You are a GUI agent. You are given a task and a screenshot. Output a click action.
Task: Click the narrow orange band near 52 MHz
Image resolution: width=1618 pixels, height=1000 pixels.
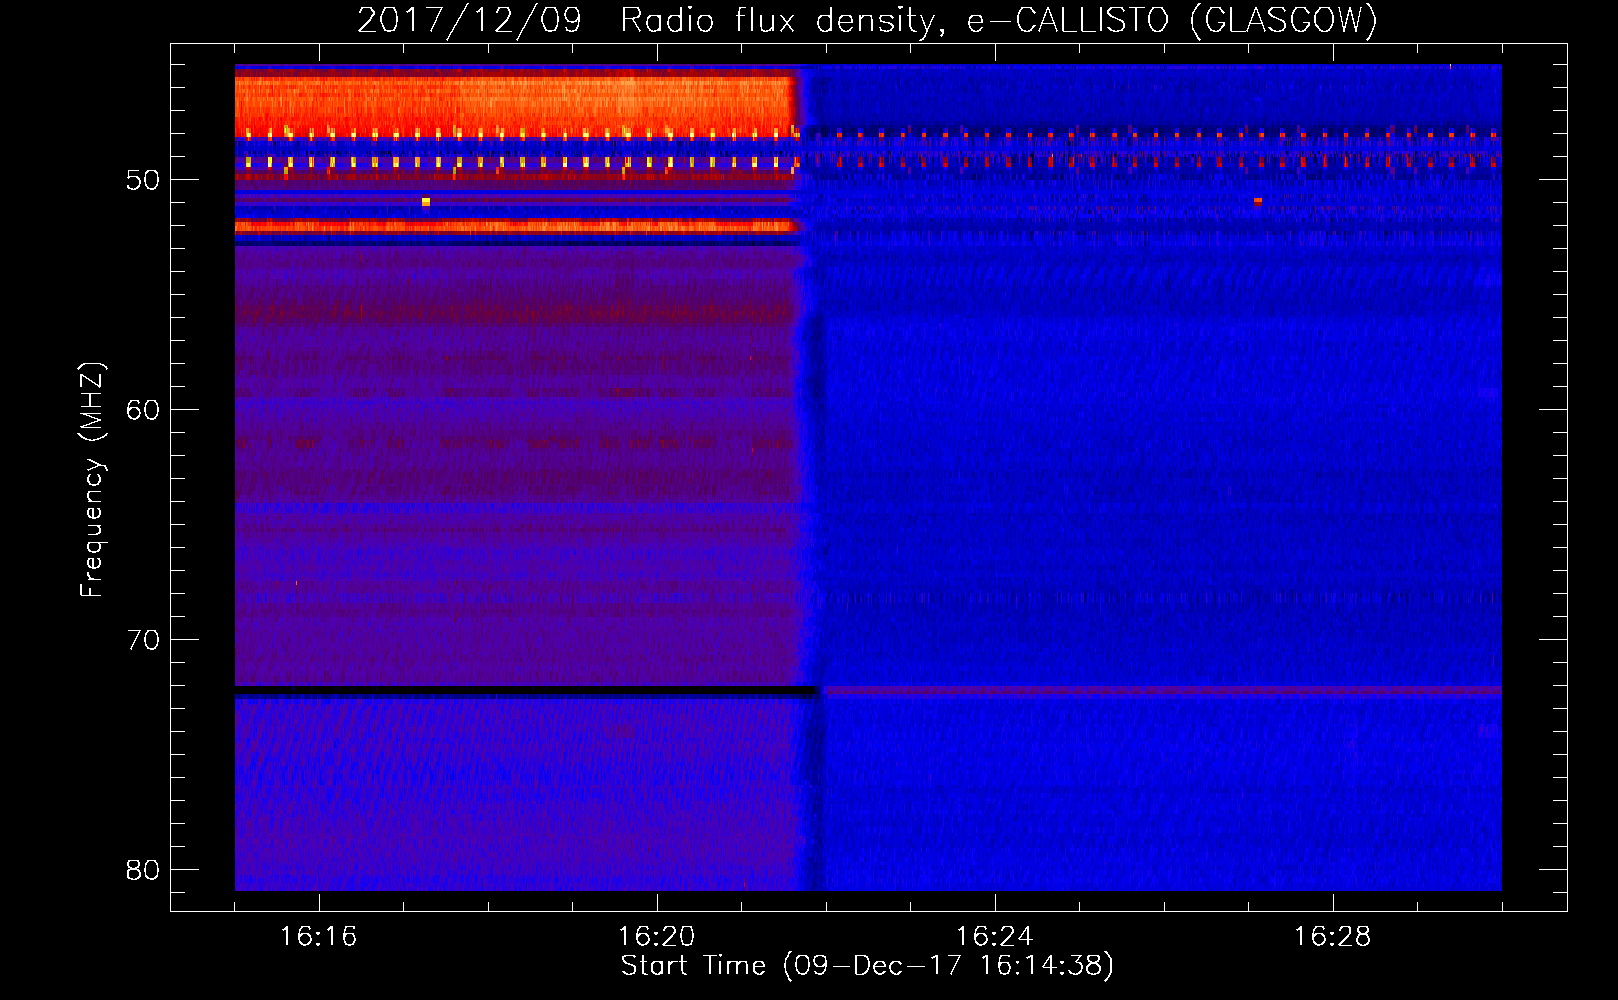pyautogui.click(x=515, y=227)
